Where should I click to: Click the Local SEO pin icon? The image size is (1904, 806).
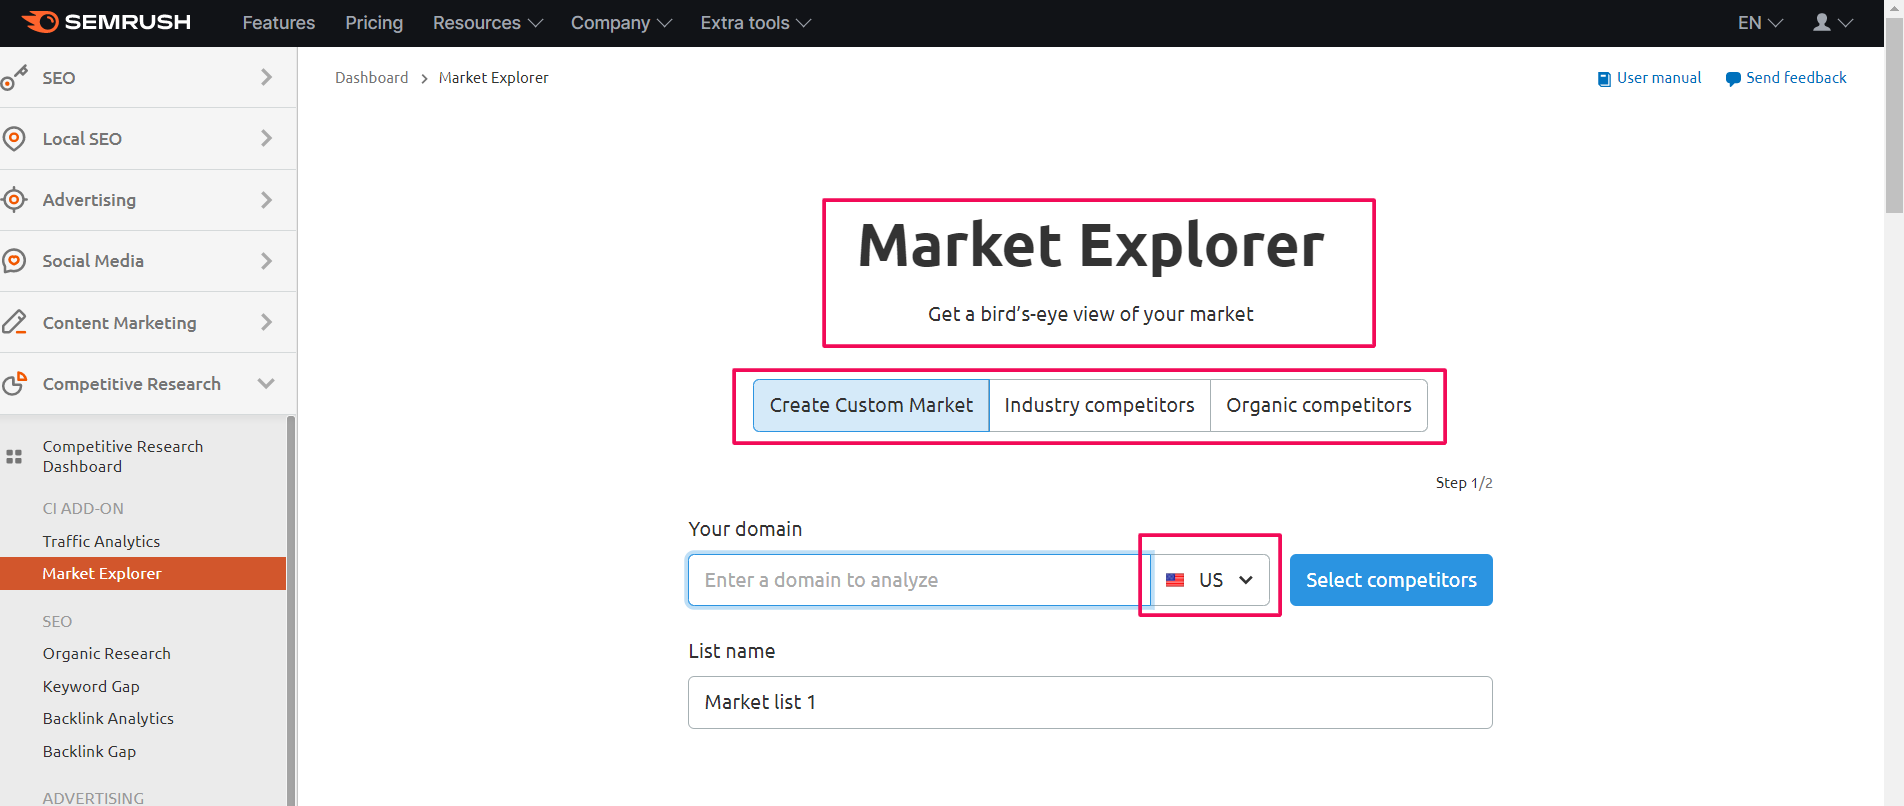(x=14, y=138)
